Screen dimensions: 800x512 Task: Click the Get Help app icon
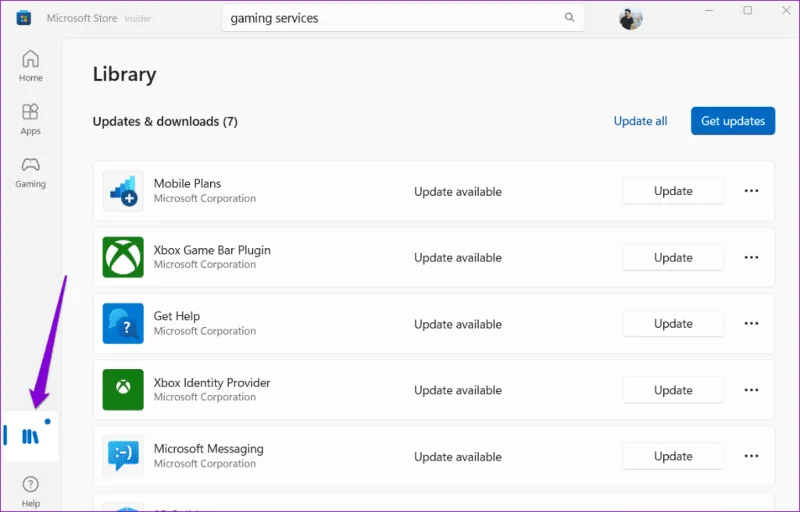(123, 323)
